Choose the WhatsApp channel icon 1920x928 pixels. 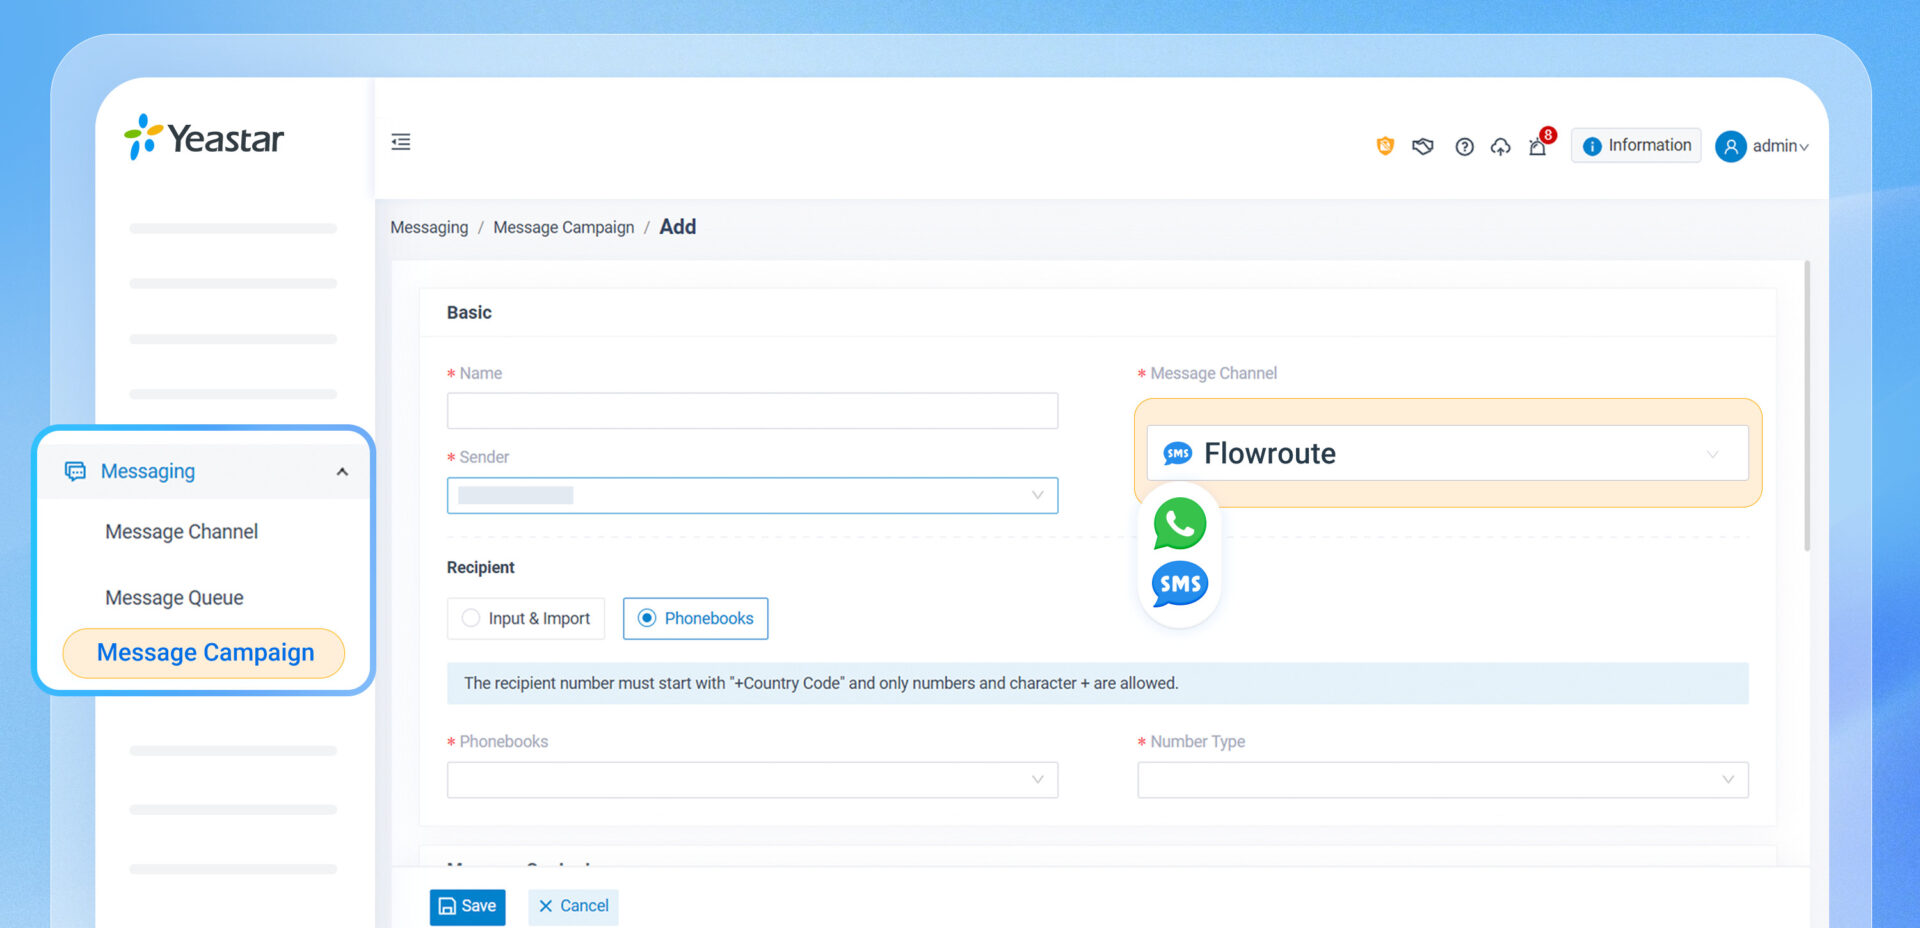(x=1179, y=523)
